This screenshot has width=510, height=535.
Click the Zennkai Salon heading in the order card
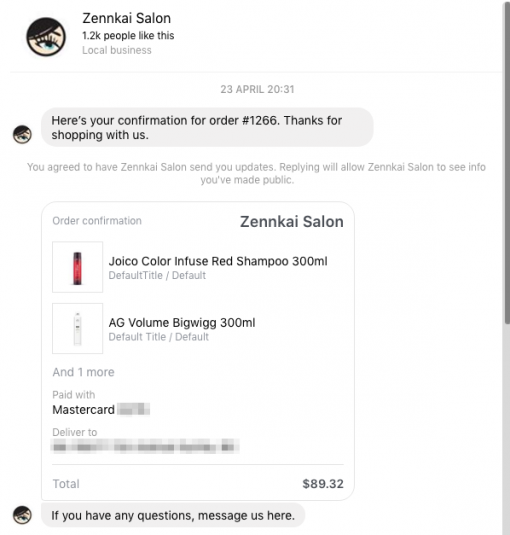pos(292,222)
